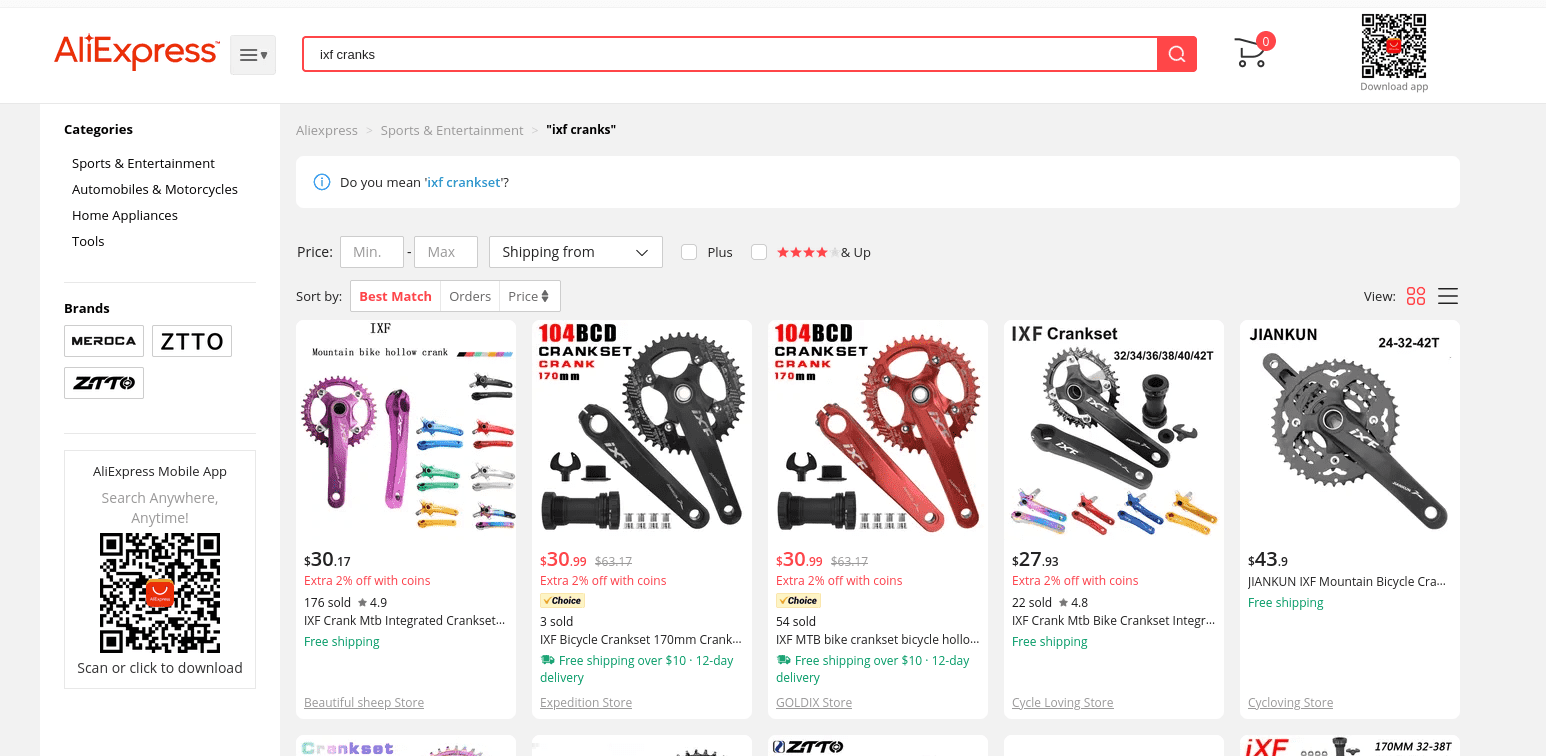This screenshot has width=1546, height=756.
Task: Open 'IXF MTB bike crankset bicycle hollow' title
Action: tap(877, 639)
